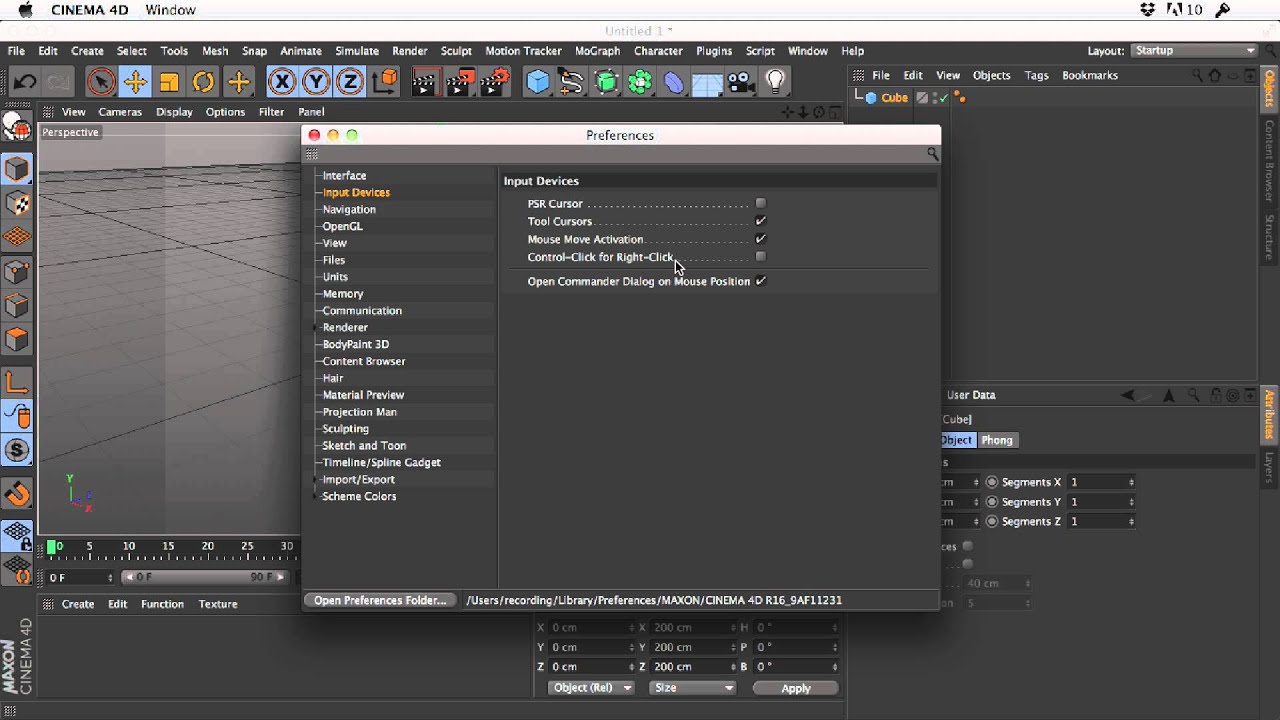The width and height of the screenshot is (1280, 720).
Task: Click the Segments Z stepper arrows
Action: (x=1131, y=521)
